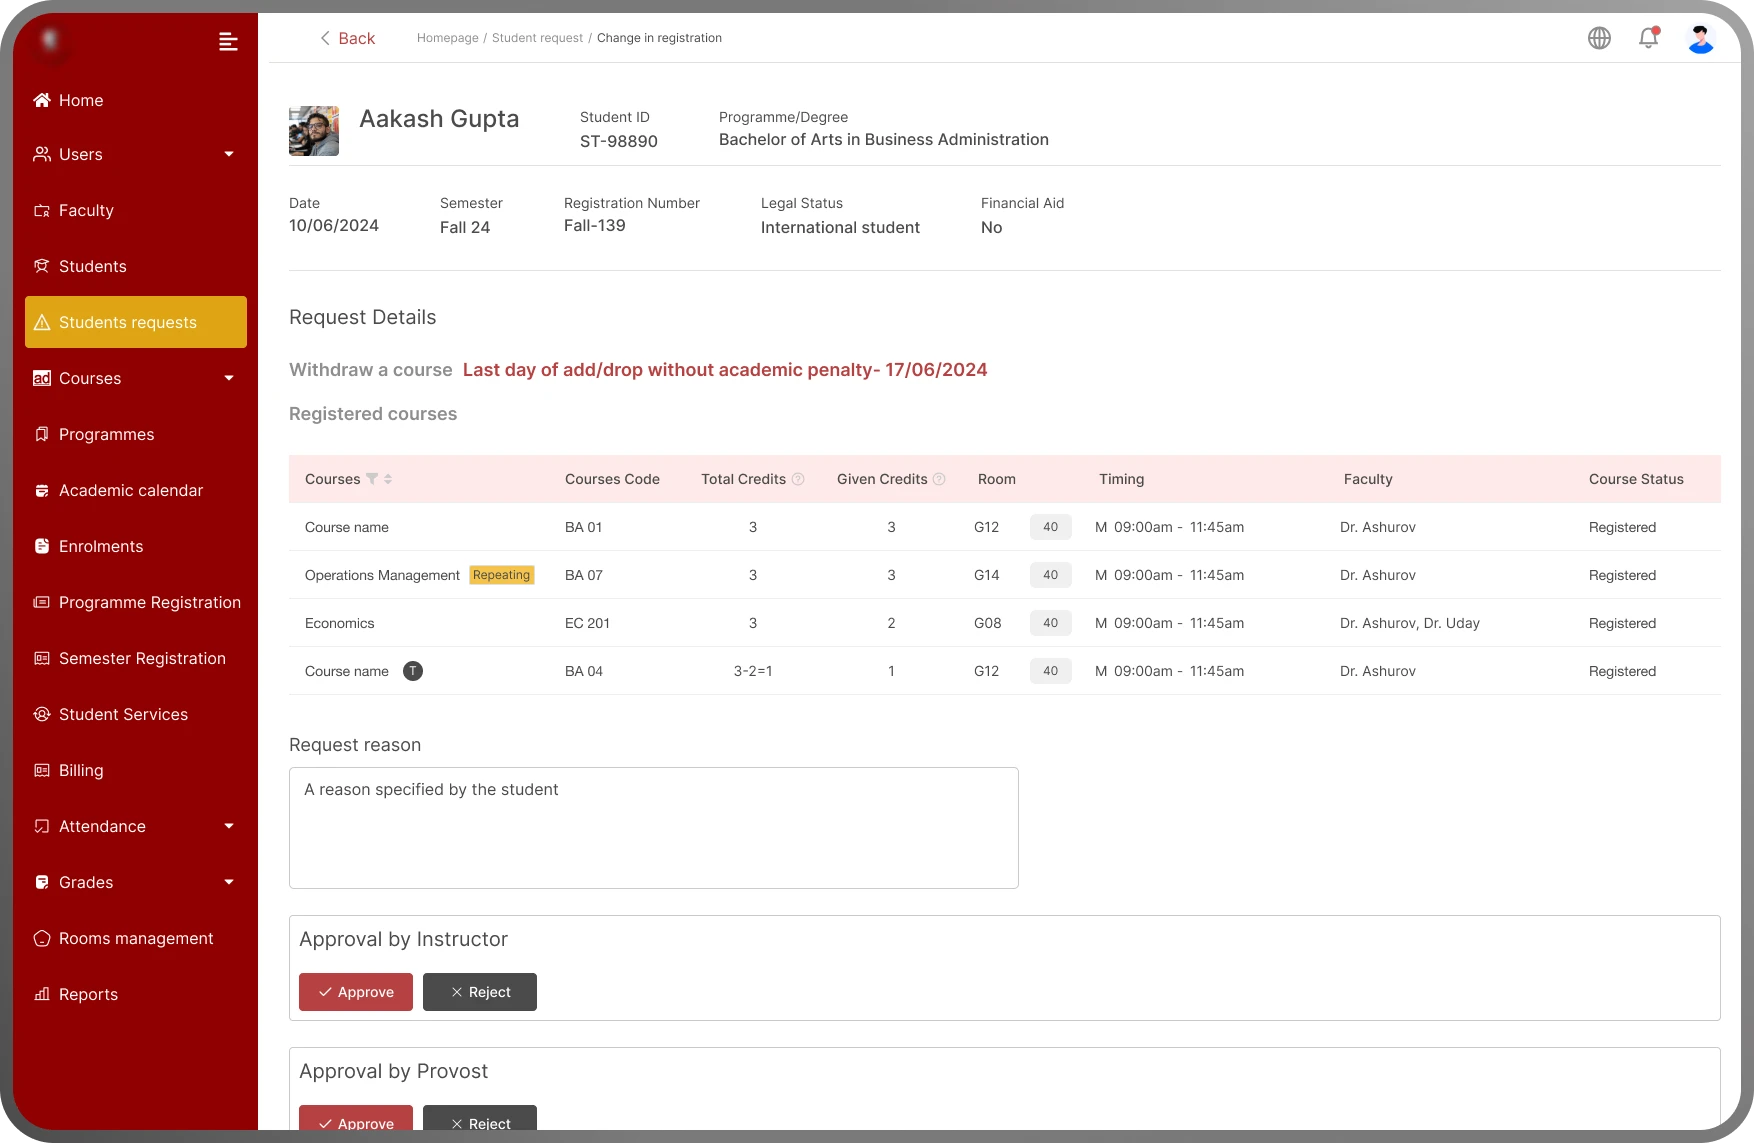Viewport: 1754px width, 1143px height.
Task: Click the Billing icon in the sidebar
Action: pyautogui.click(x=42, y=770)
